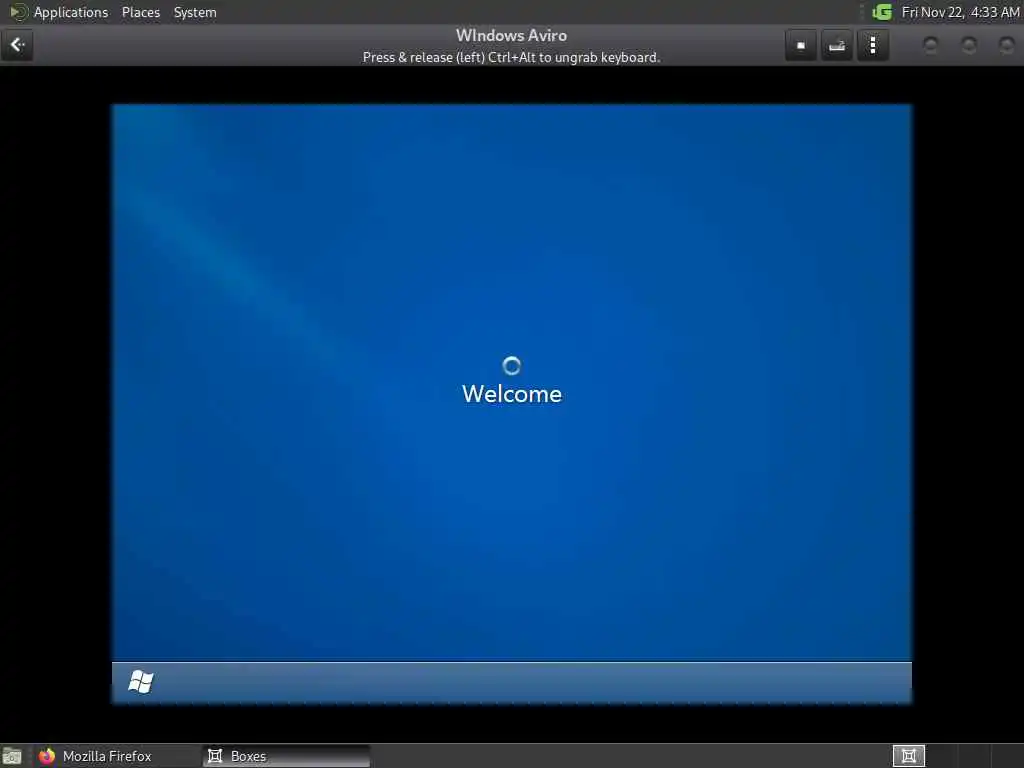The image size is (1024, 768).
Task: Click the Welcome text in the VM display
Action: 512,394
